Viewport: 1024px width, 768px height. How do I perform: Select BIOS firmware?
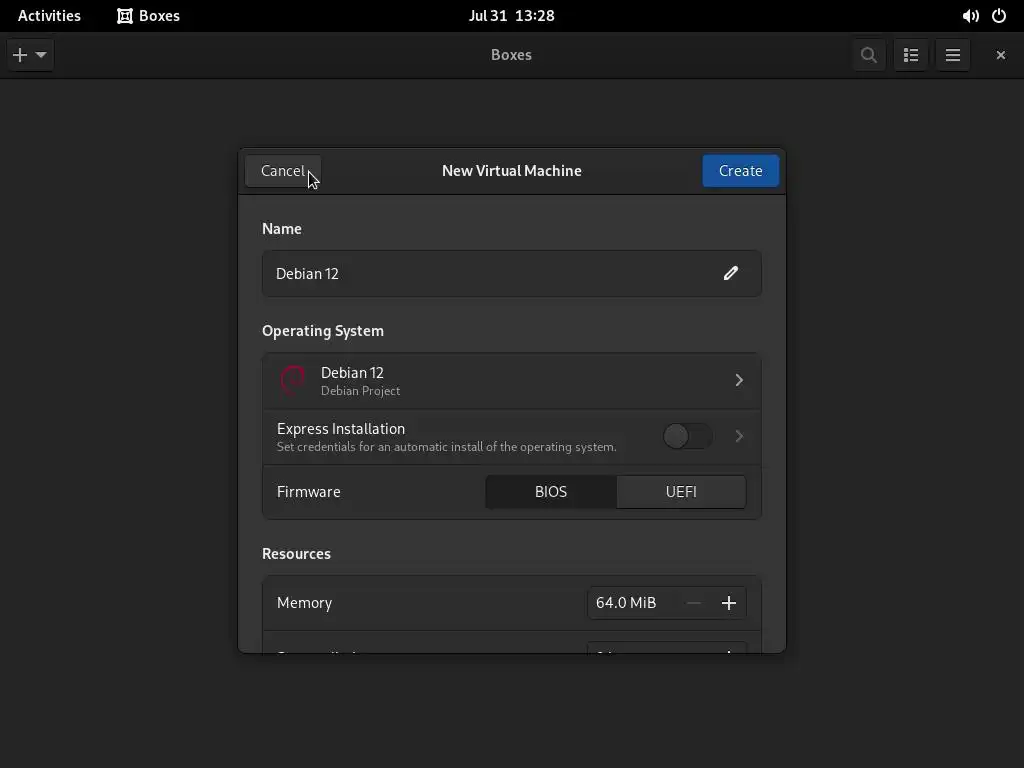pos(551,492)
